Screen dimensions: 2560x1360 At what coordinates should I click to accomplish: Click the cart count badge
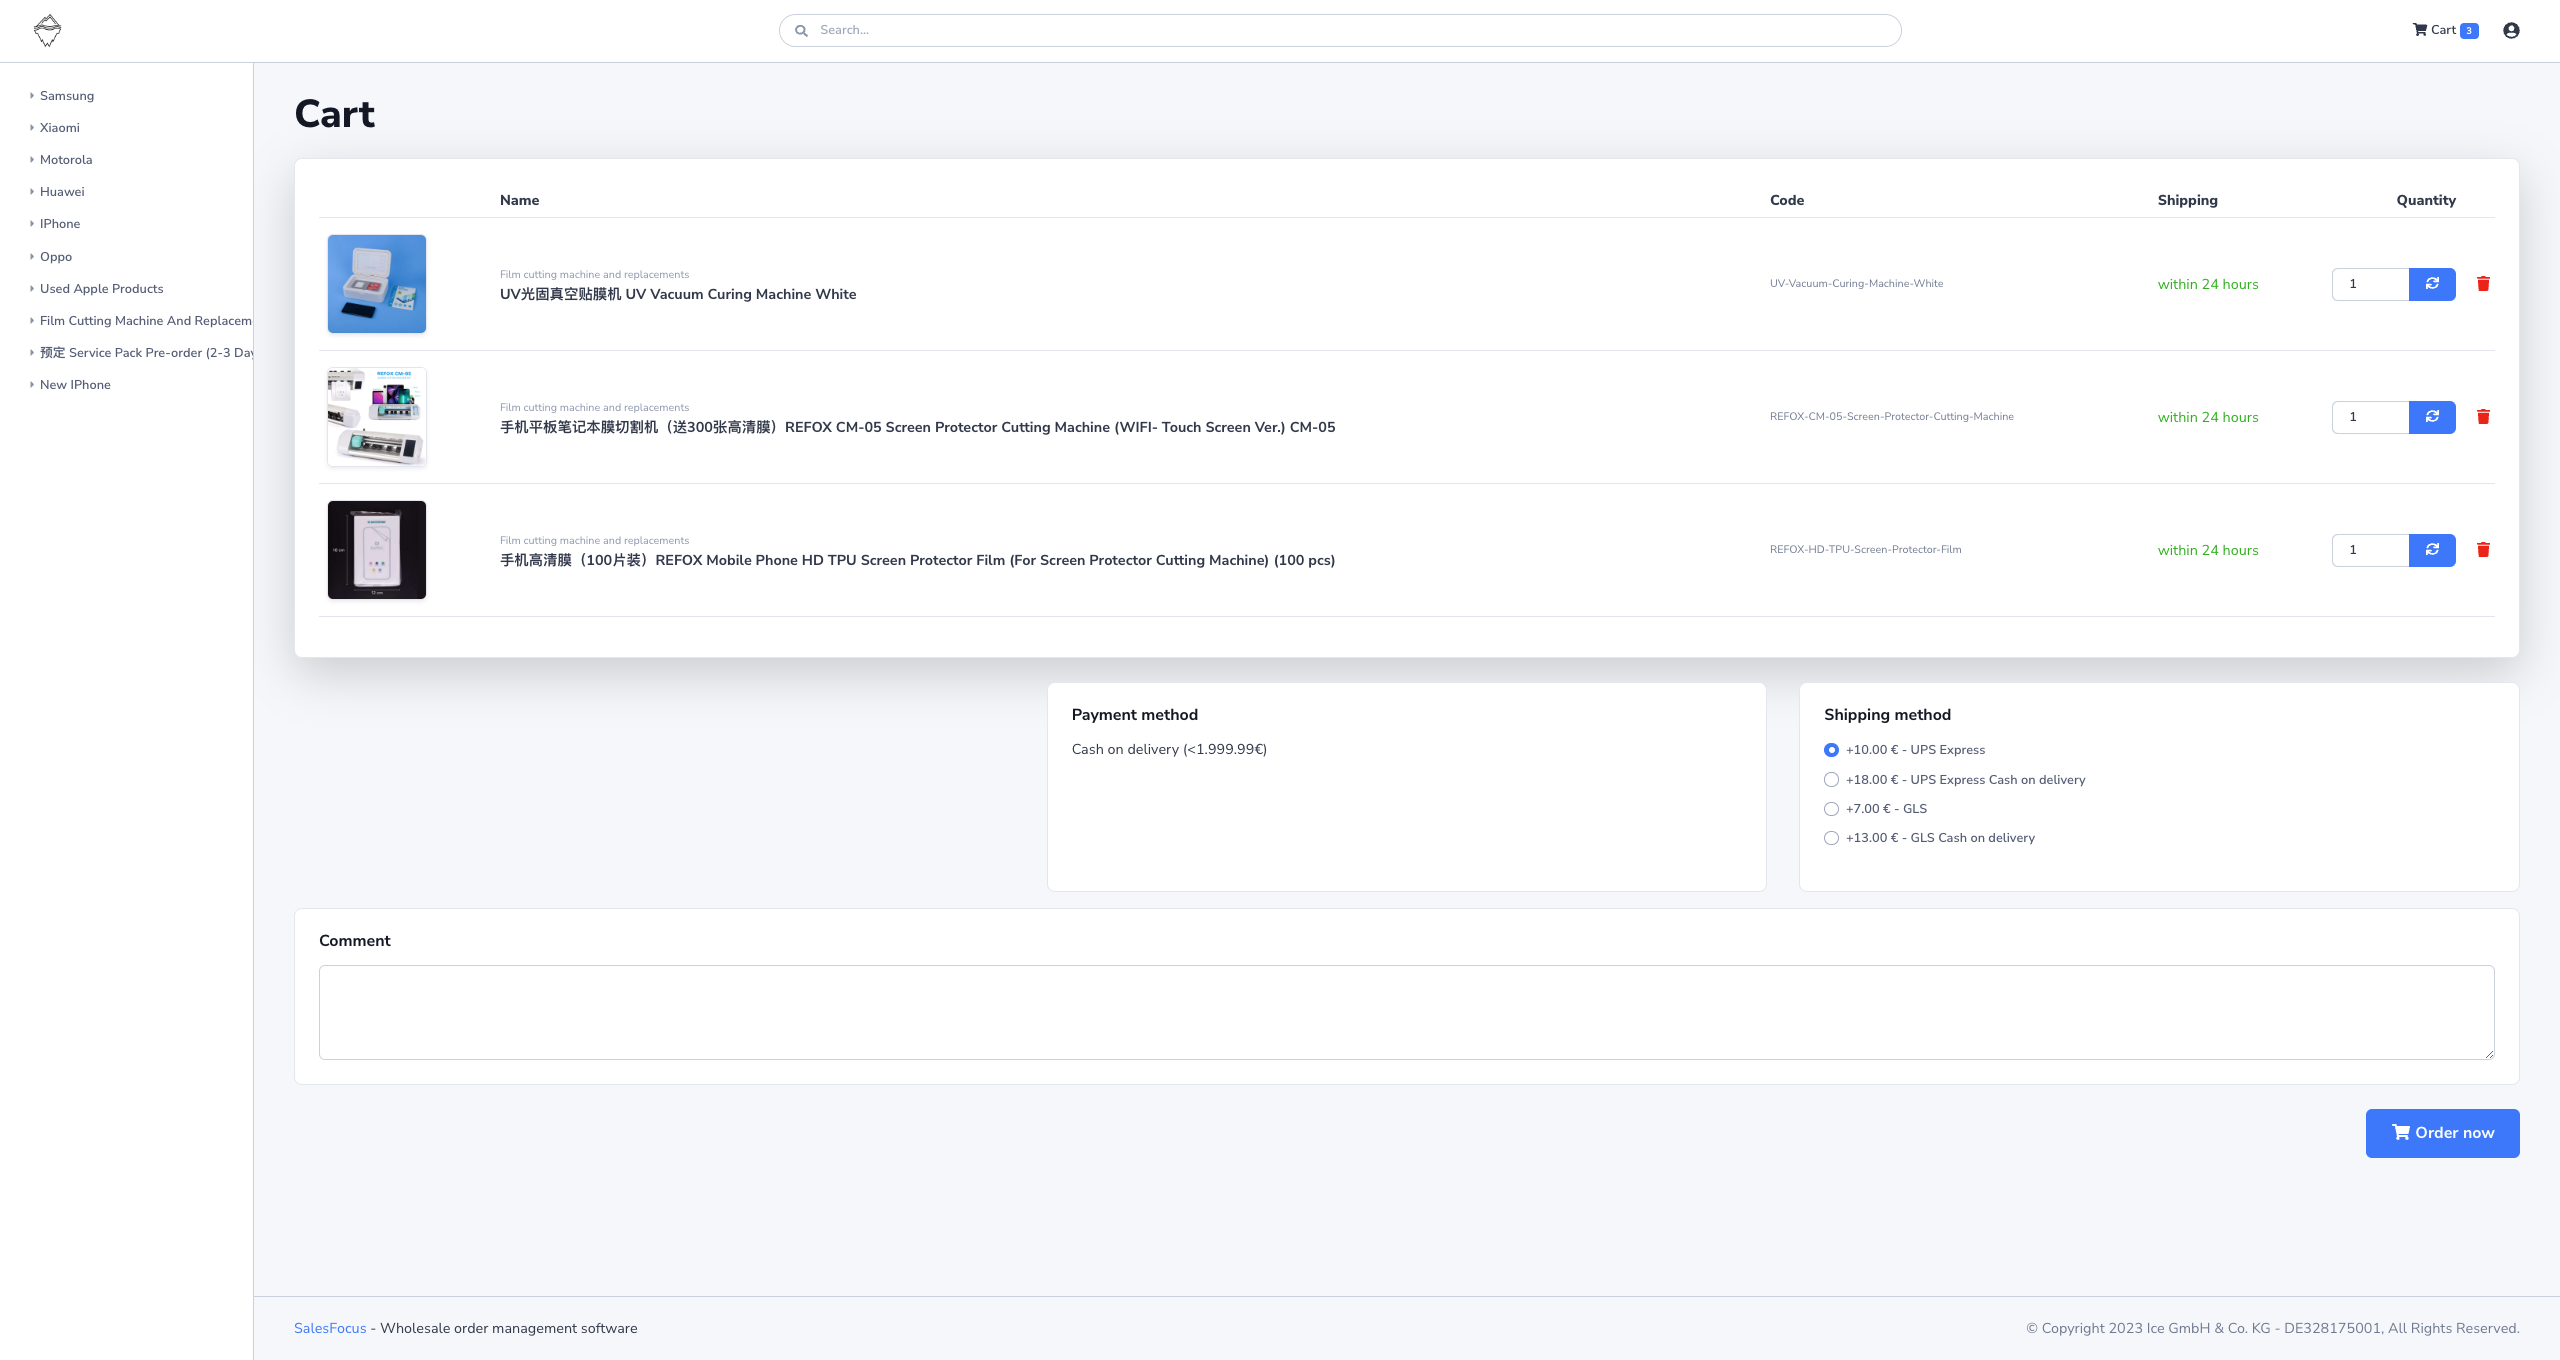tap(2469, 31)
